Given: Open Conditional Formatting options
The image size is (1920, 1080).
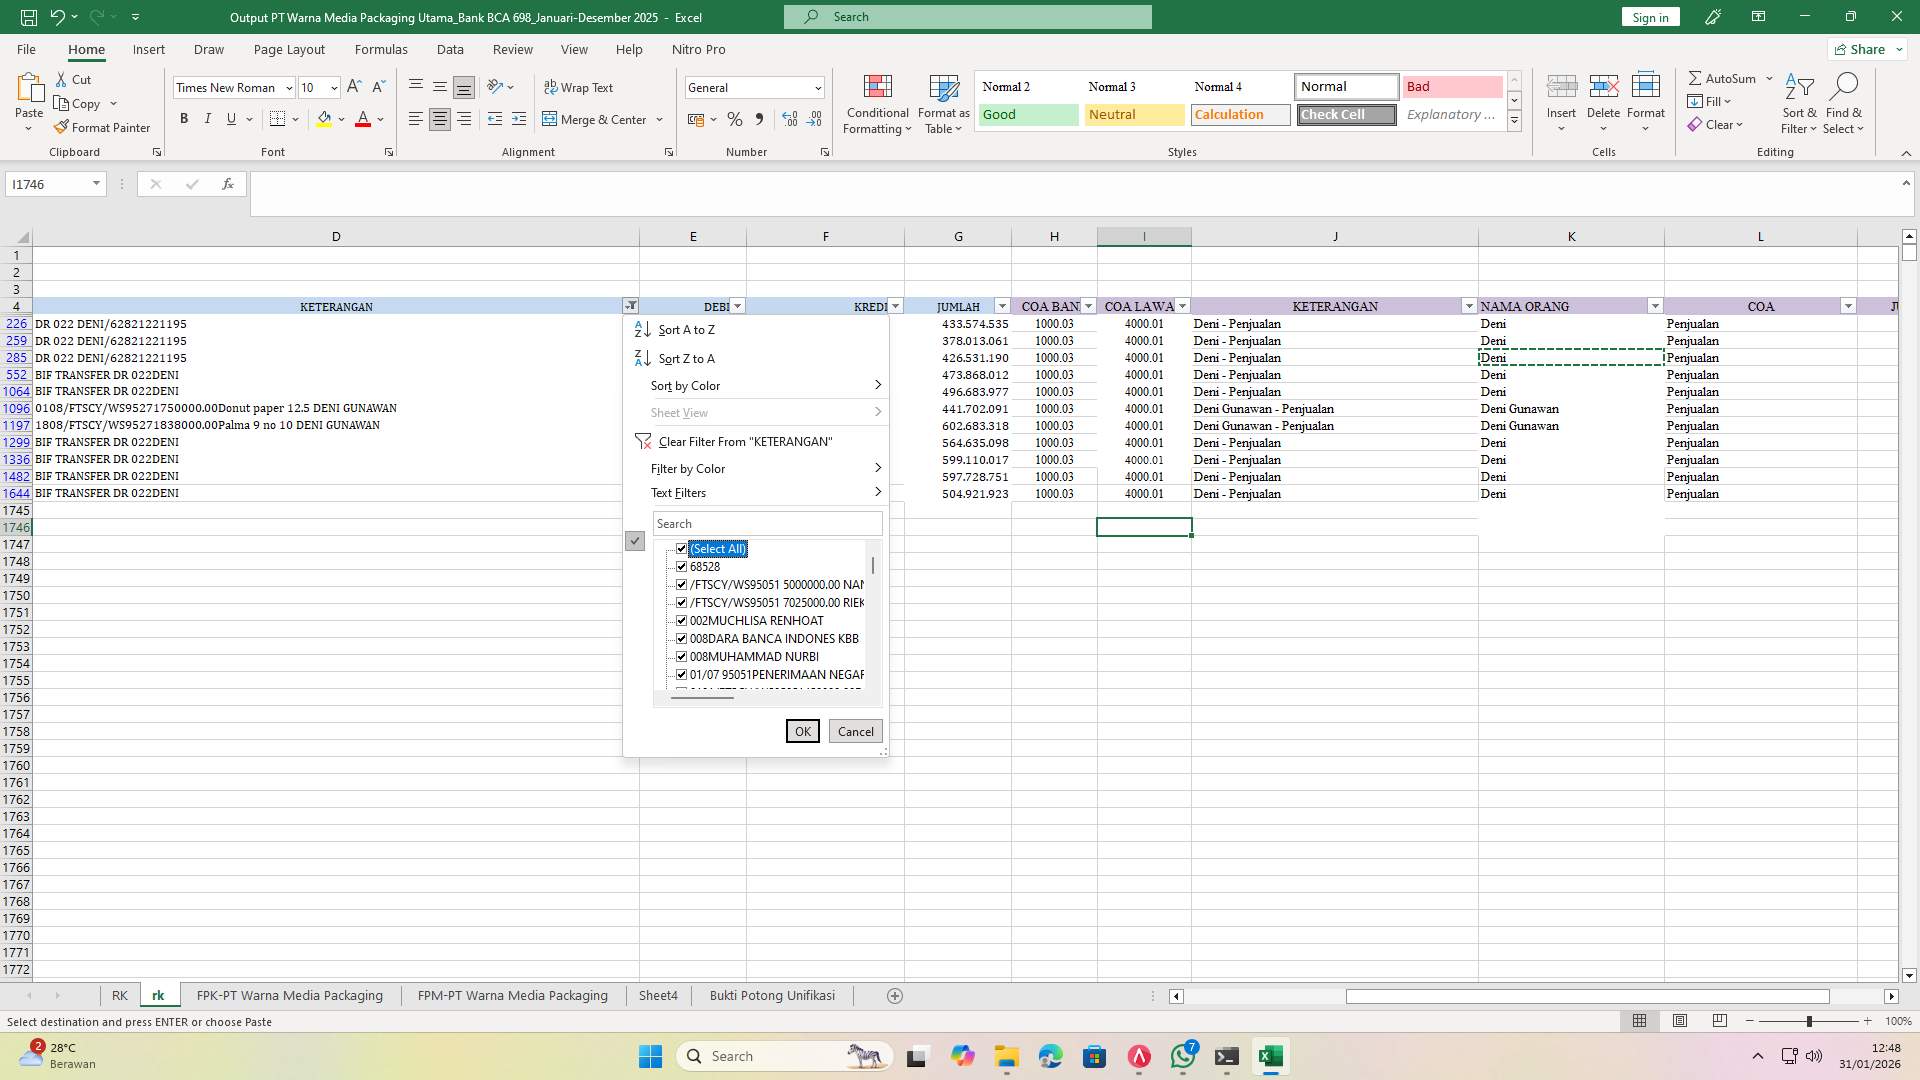Looking at the screenshot, I should [x=877, y=104].
